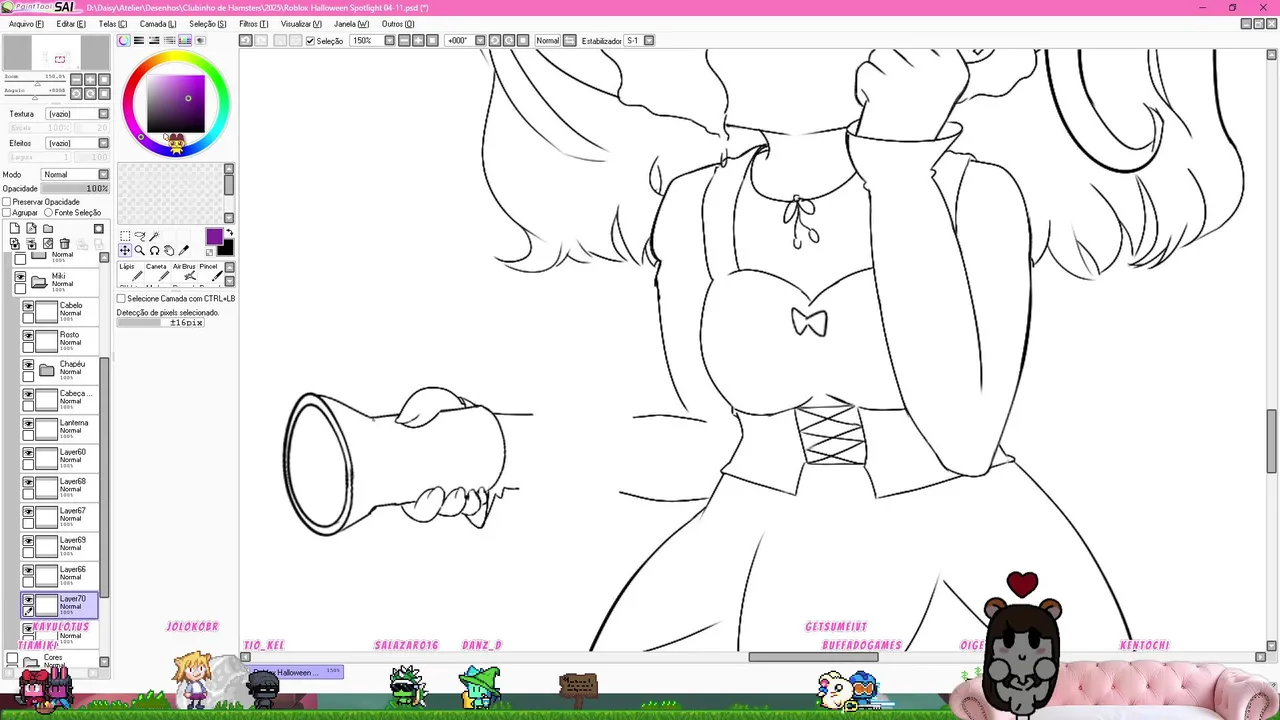Open the Arquivo menu
The width and height of the screenshot is (1280, 720).
[x=26, y=24]
